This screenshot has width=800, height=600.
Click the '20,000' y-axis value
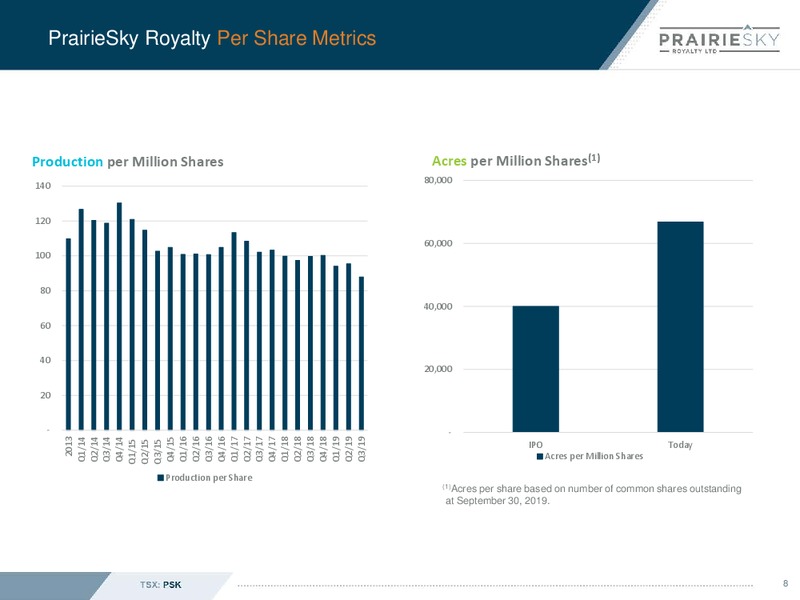point(438,369)
